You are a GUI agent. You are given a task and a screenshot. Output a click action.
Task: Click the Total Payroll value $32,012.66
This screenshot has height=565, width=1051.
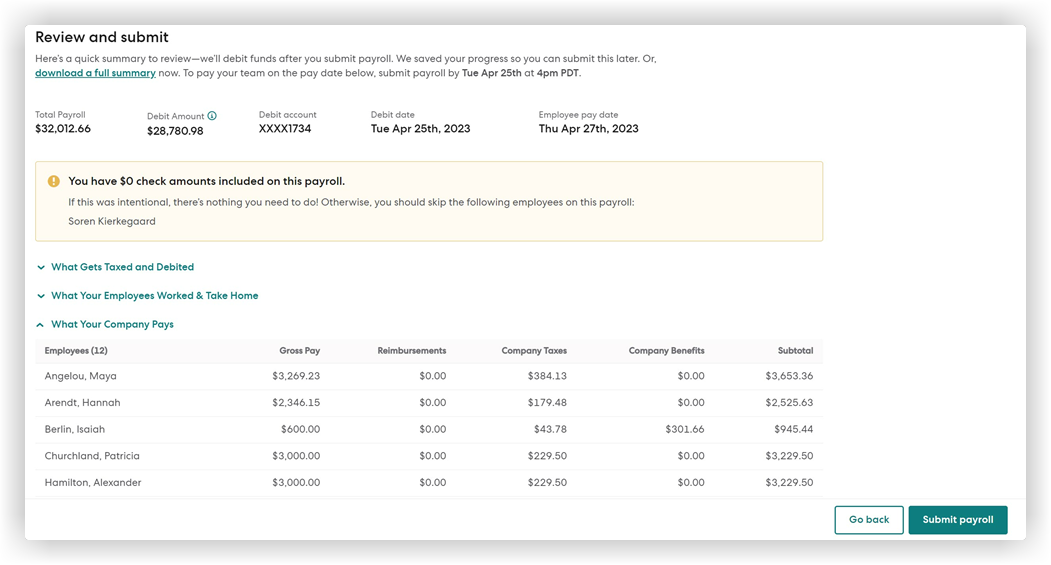[63, 129]
